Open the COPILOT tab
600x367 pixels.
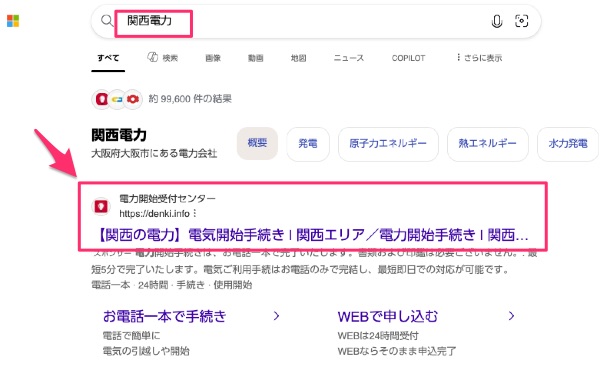tap(408, 58)
